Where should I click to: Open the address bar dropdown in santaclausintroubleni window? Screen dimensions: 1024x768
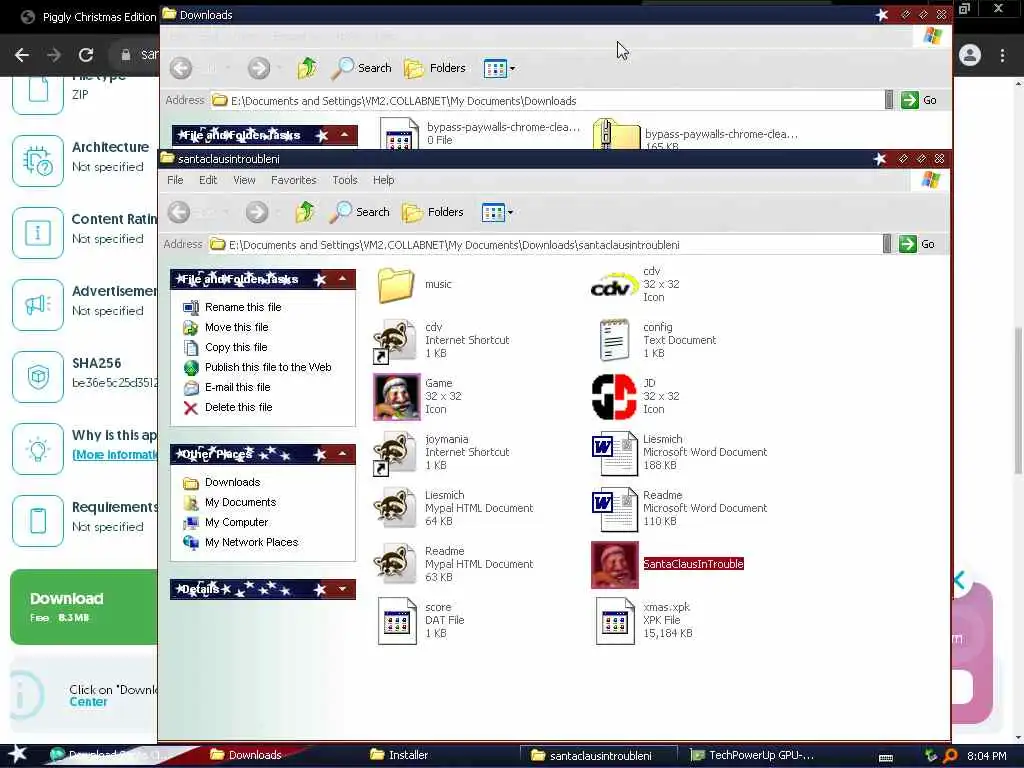887,244
